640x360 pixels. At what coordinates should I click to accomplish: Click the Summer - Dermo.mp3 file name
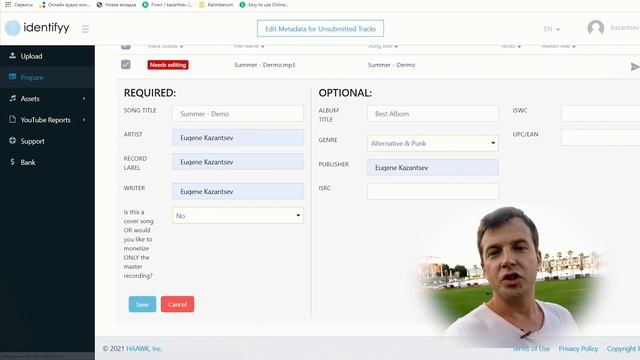[x=264, y=65]
